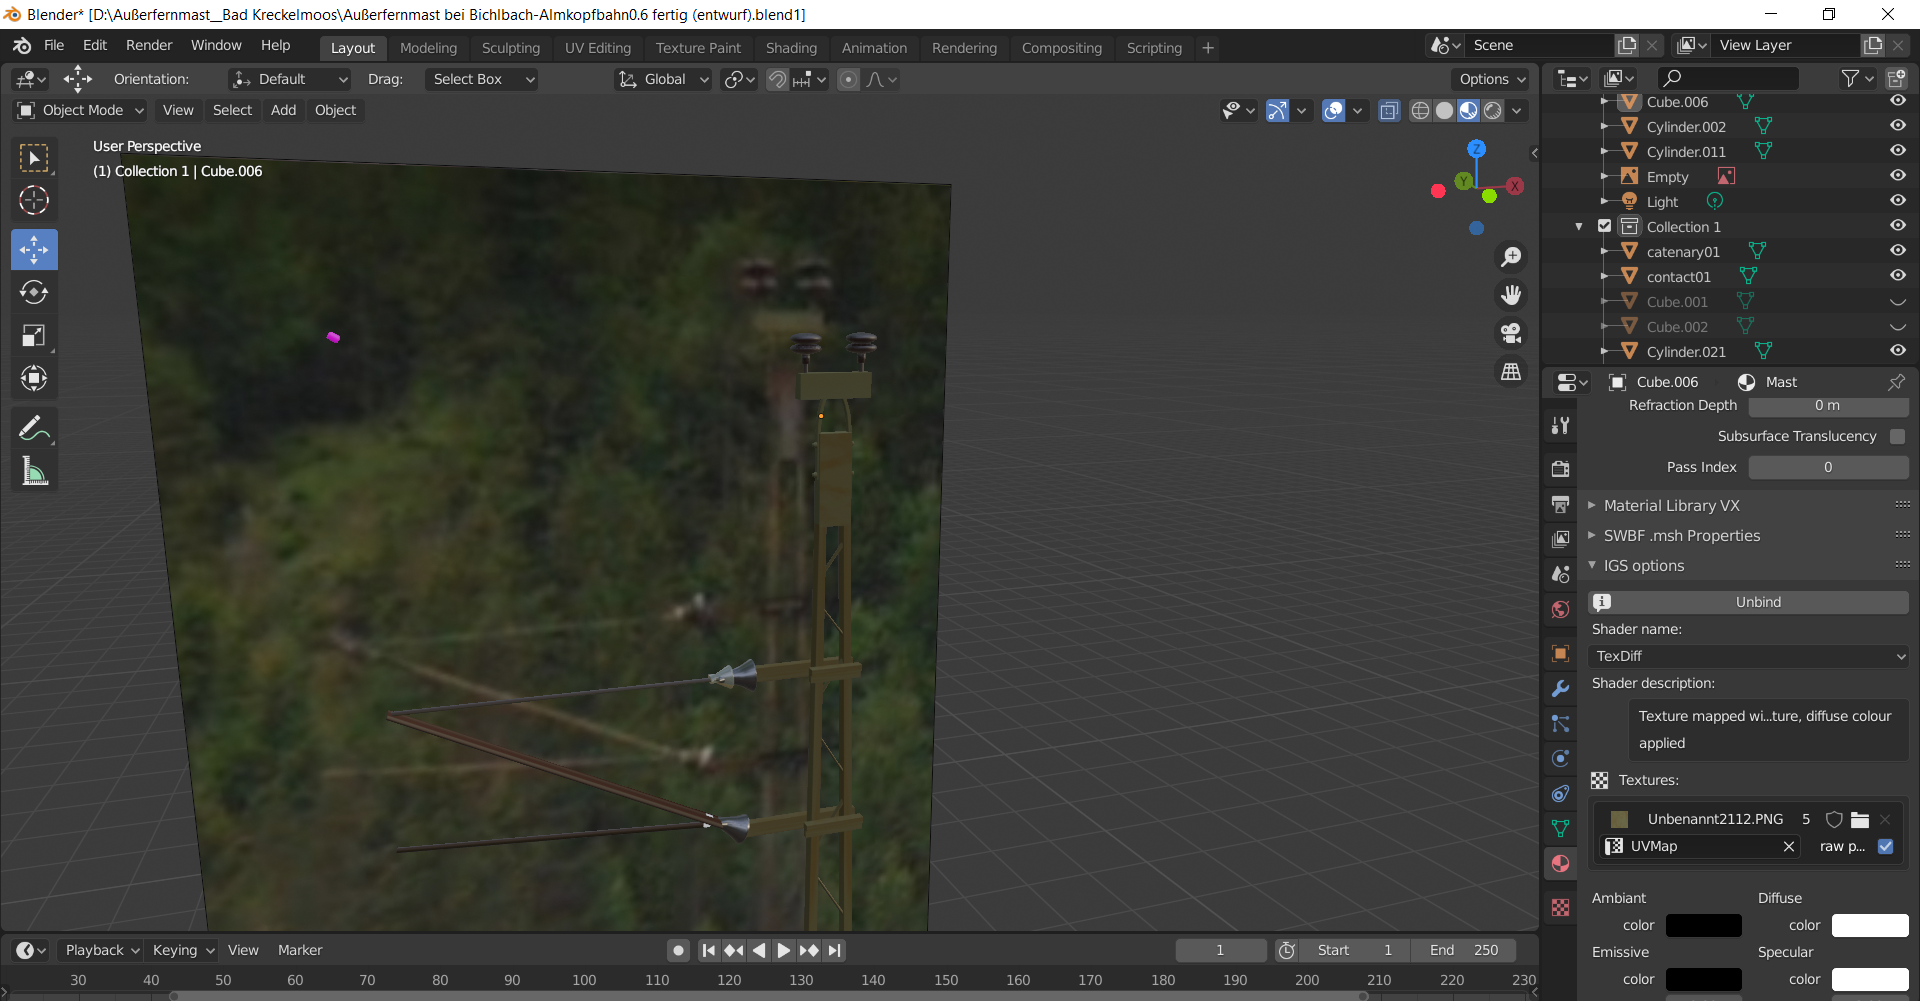Open the Diffuse color swatch

[1869, 925]
